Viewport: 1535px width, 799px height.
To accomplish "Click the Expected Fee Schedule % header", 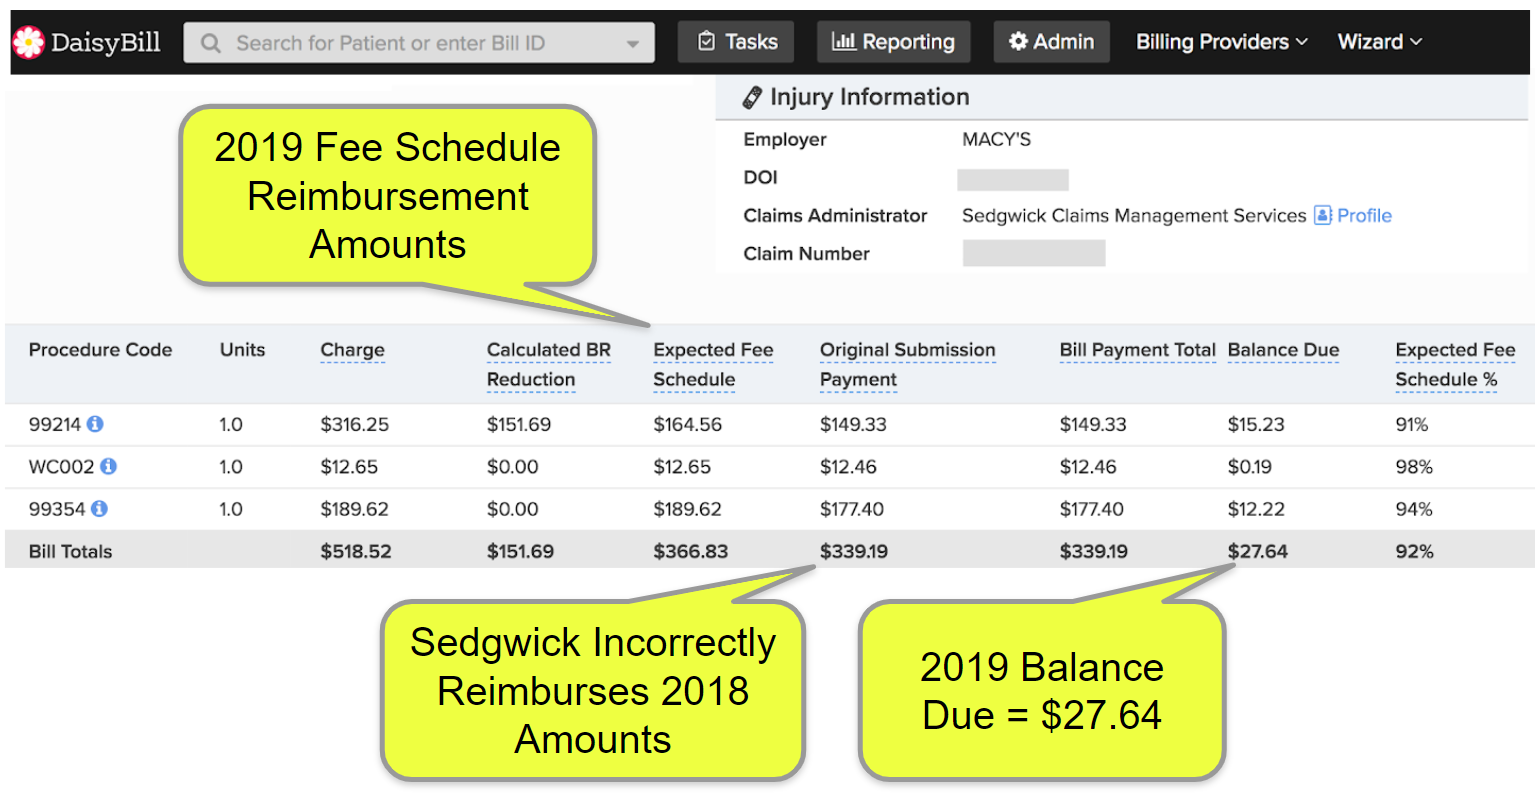I will tap(1455, 364).
